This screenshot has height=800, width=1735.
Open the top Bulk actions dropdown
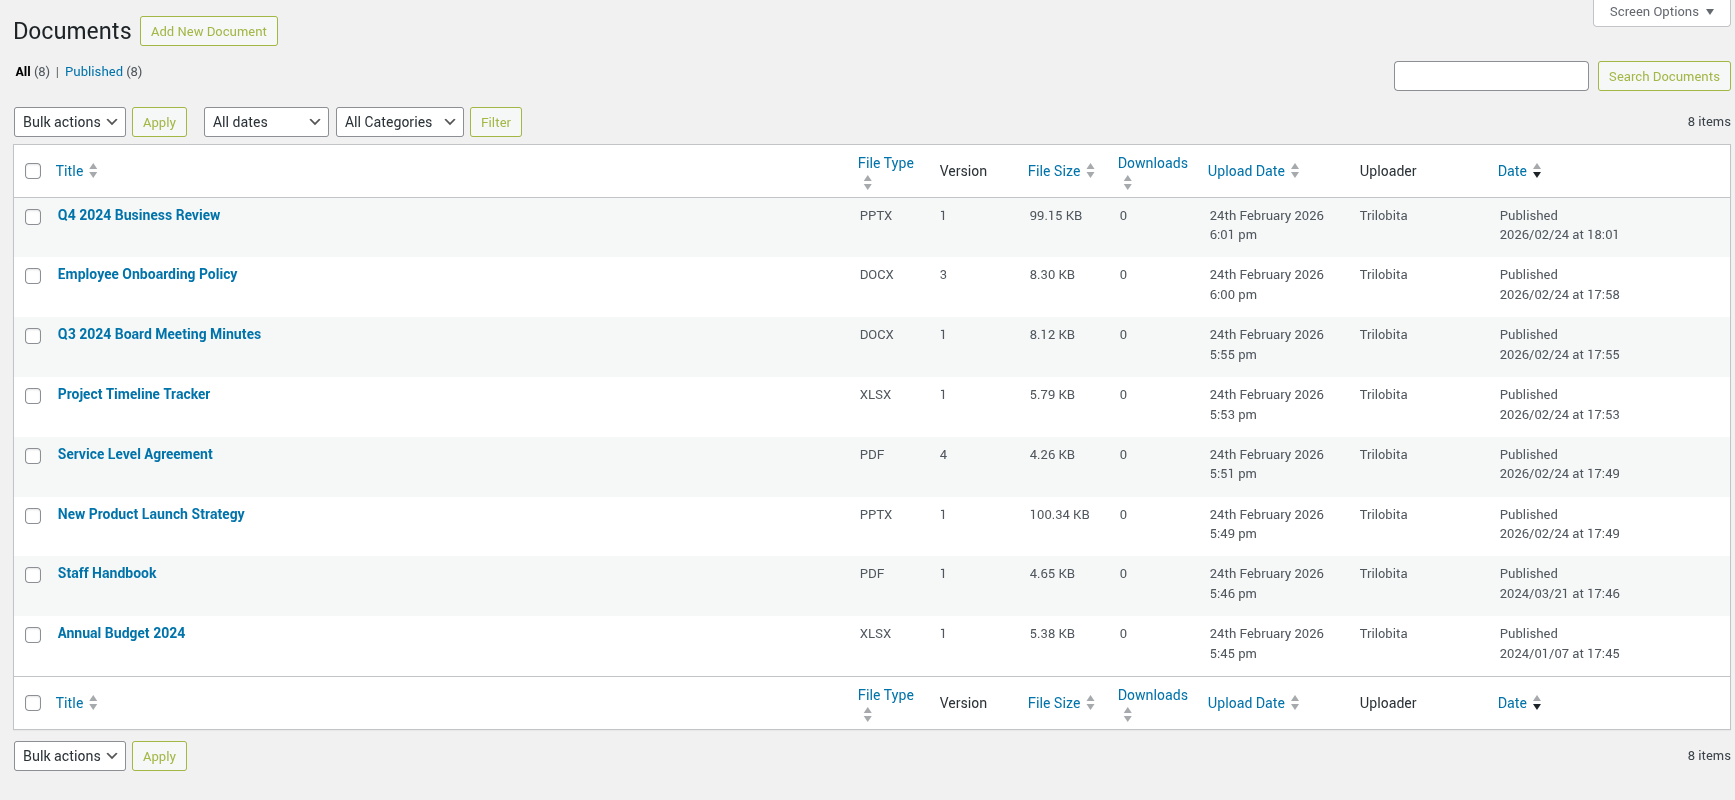70,122
